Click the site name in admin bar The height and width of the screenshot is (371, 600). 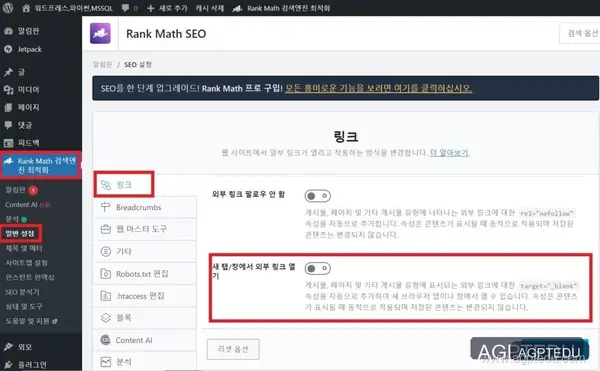(73, 8)
